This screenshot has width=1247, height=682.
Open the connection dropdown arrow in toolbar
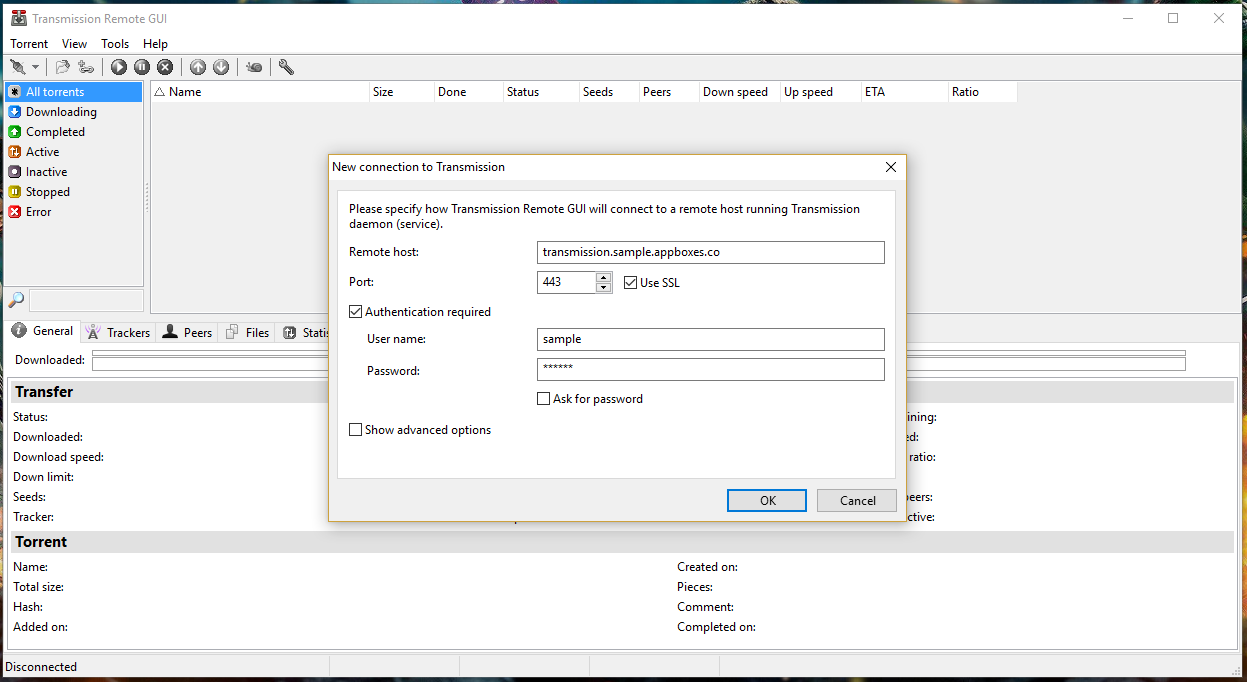[x=36, y=67]
